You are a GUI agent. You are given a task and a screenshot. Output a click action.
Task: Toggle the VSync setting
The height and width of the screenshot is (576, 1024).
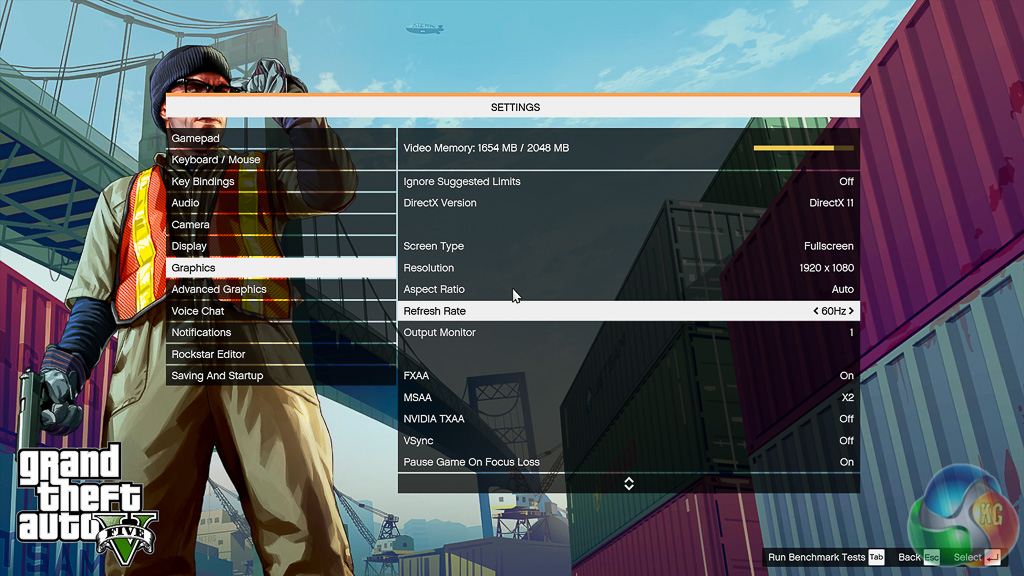coord(628,441)
